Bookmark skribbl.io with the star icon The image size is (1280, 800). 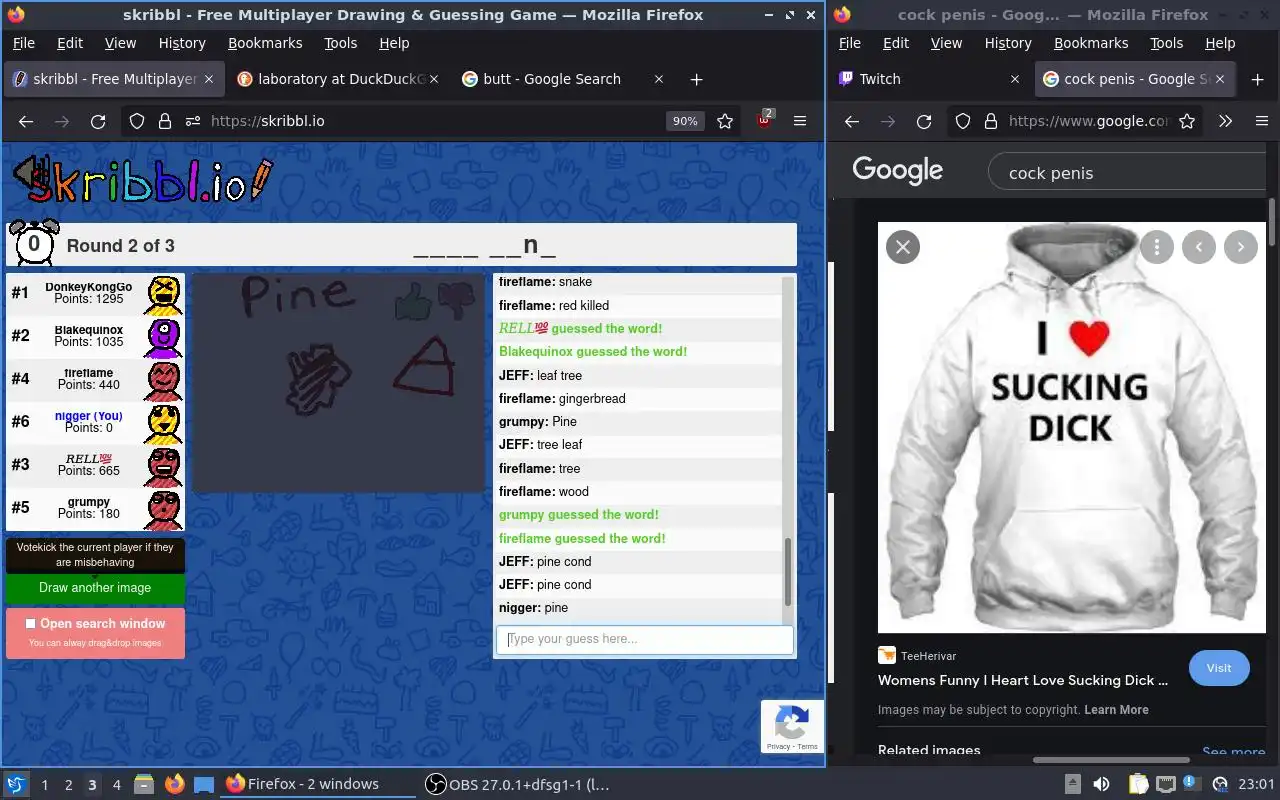click(x=725, y=121)
